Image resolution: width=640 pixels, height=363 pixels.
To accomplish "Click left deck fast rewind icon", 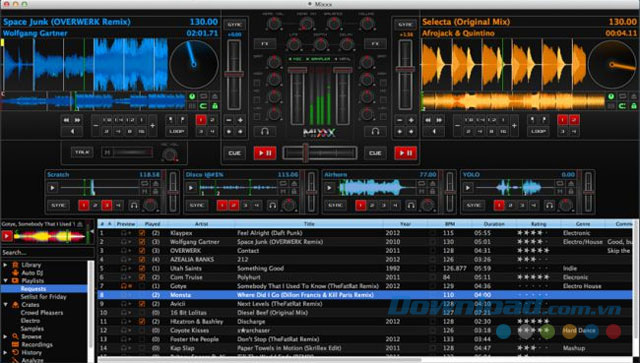I will pos(66,120).
